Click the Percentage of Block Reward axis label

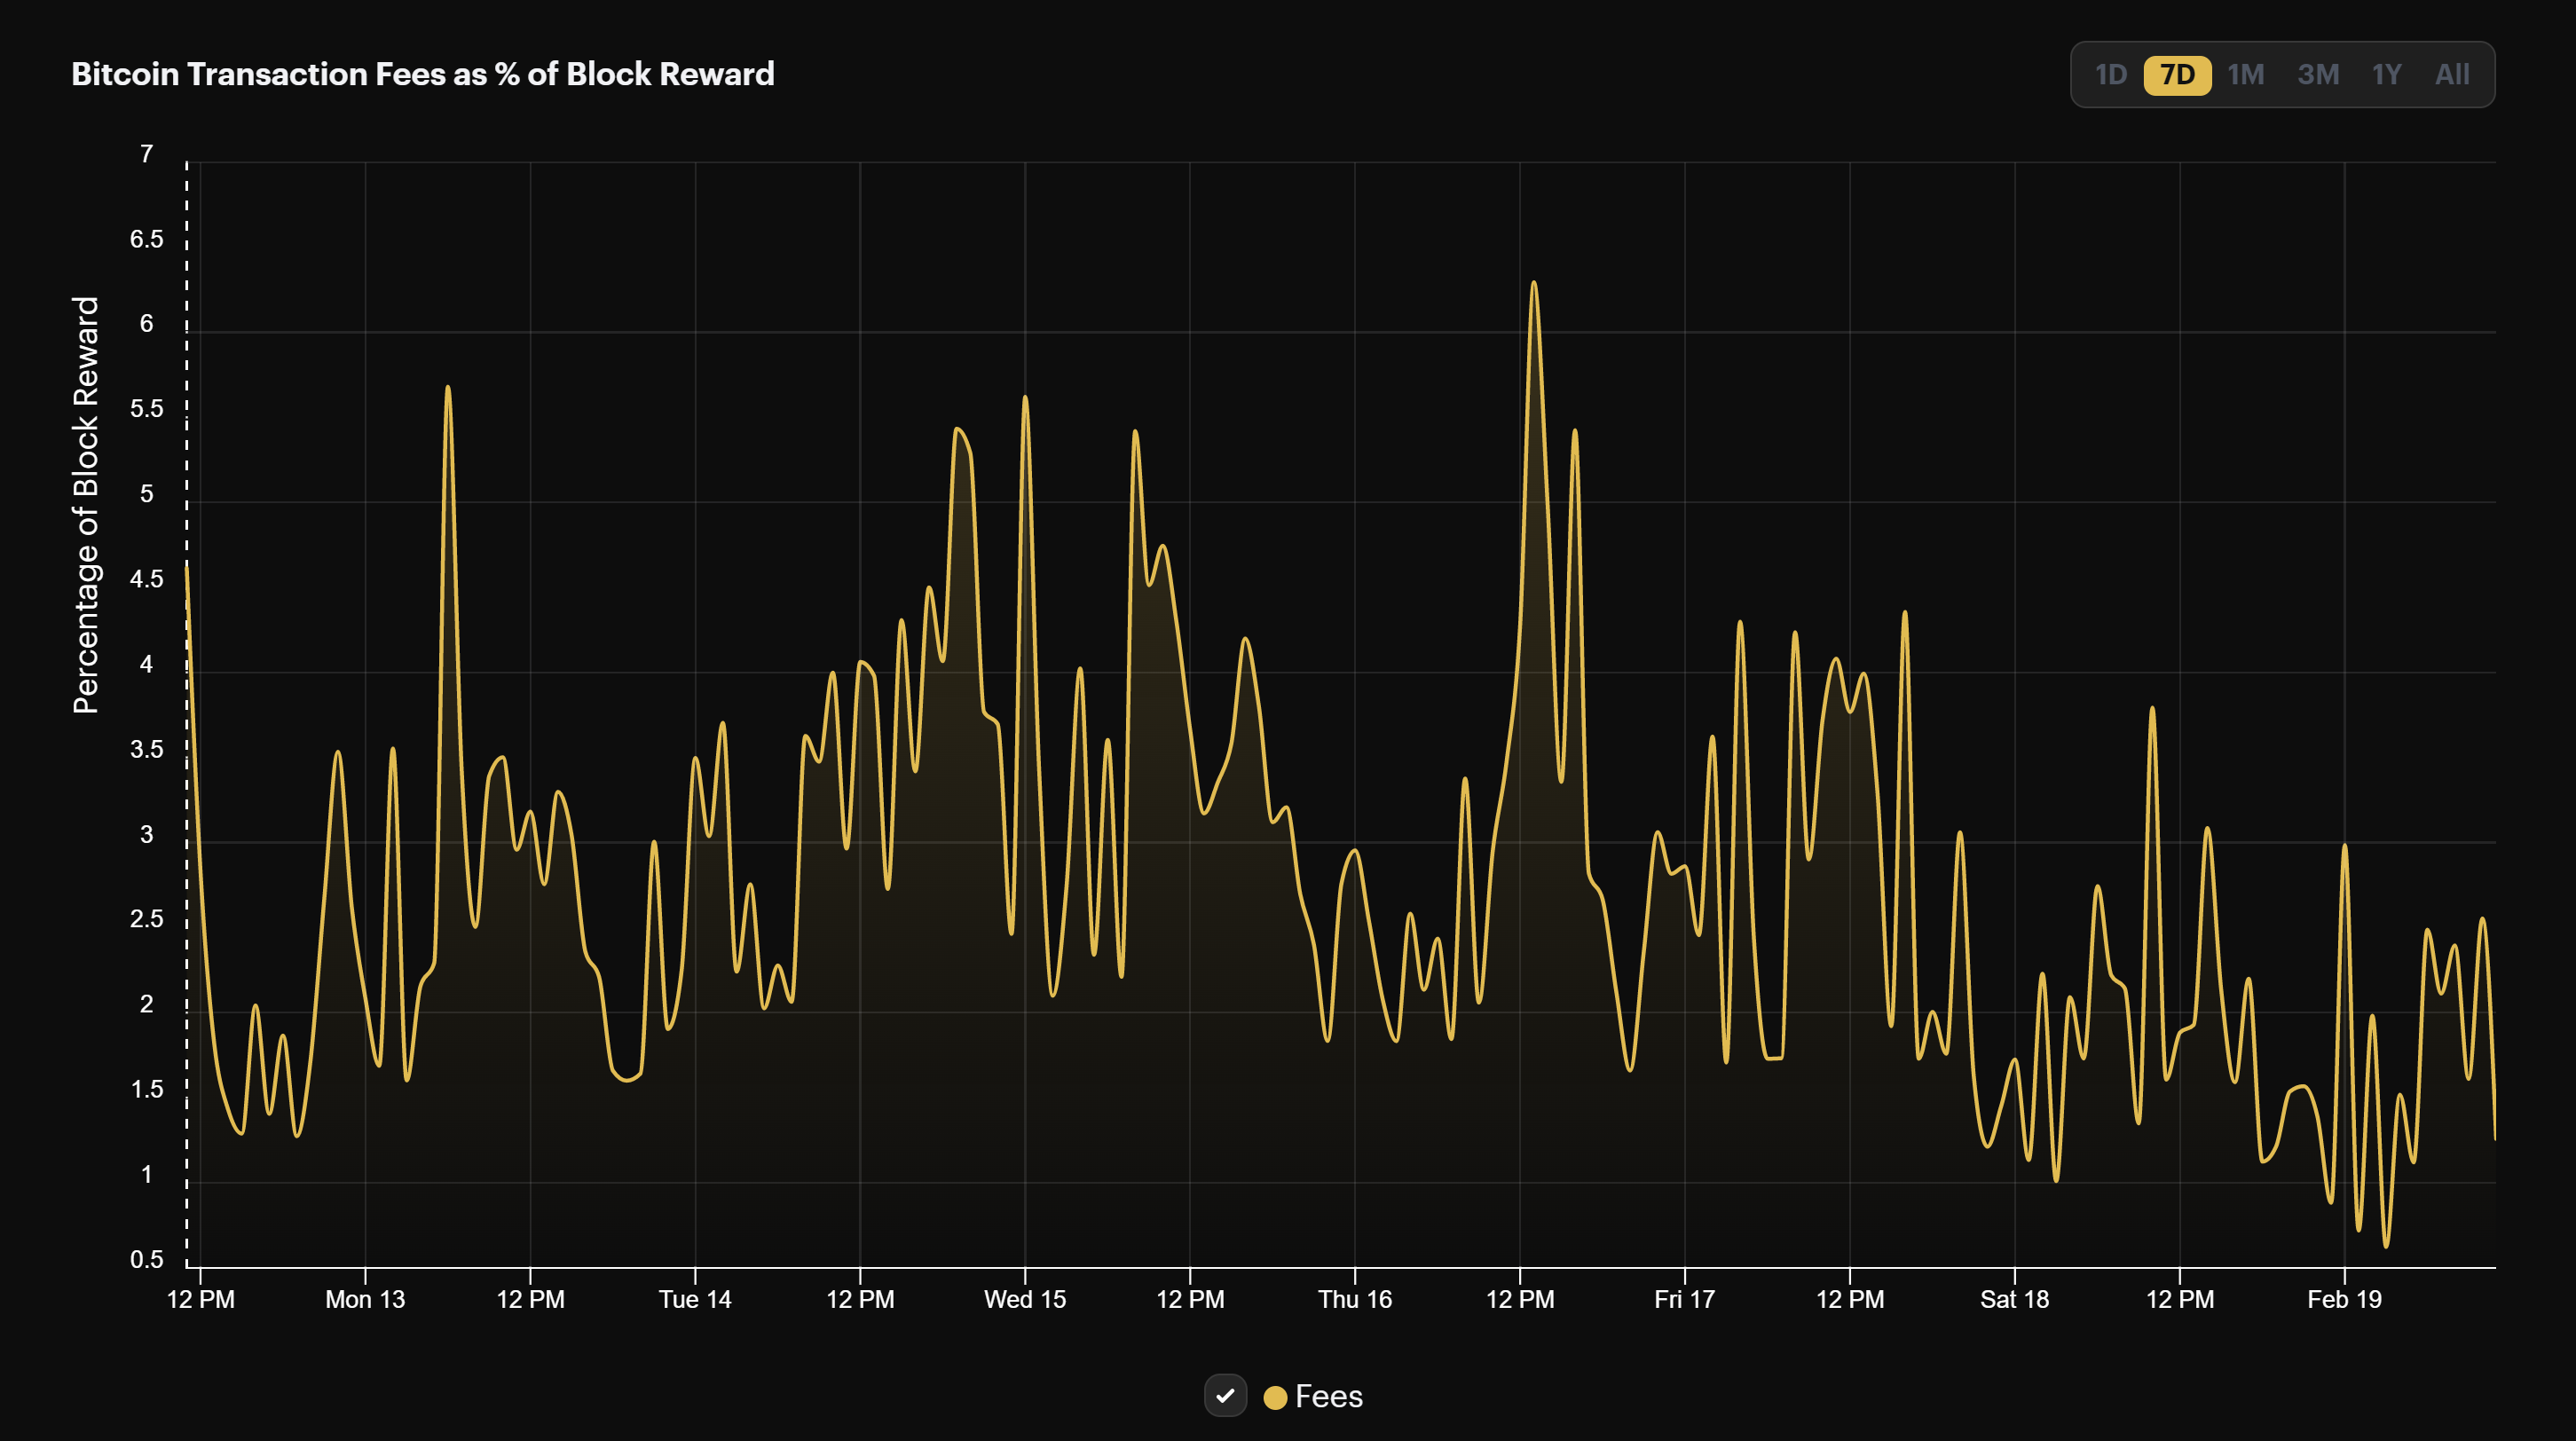[x=86, y=505]
